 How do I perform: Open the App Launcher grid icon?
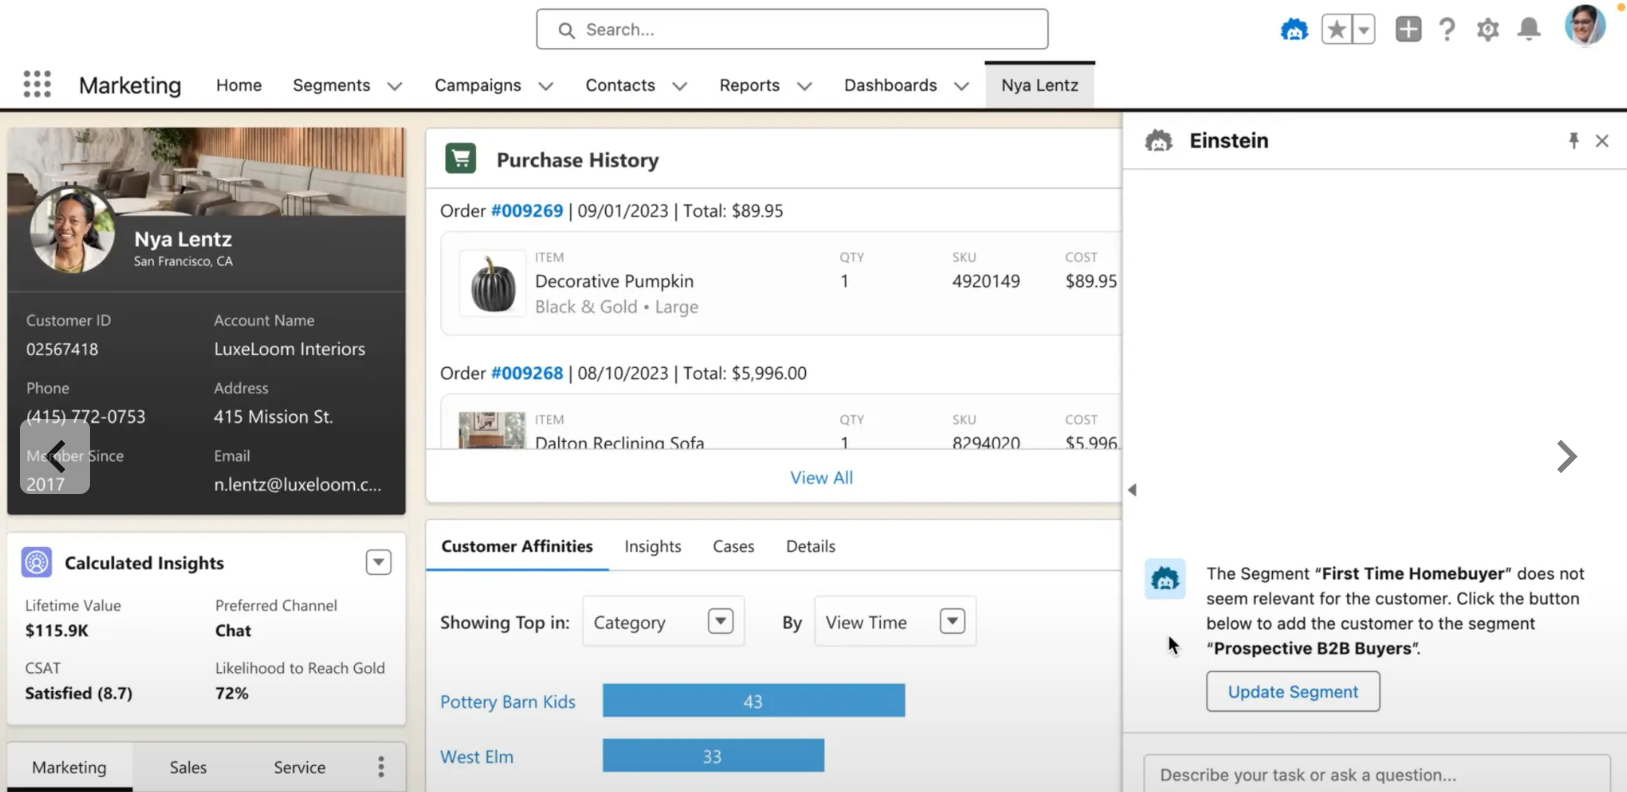(37, 84)
